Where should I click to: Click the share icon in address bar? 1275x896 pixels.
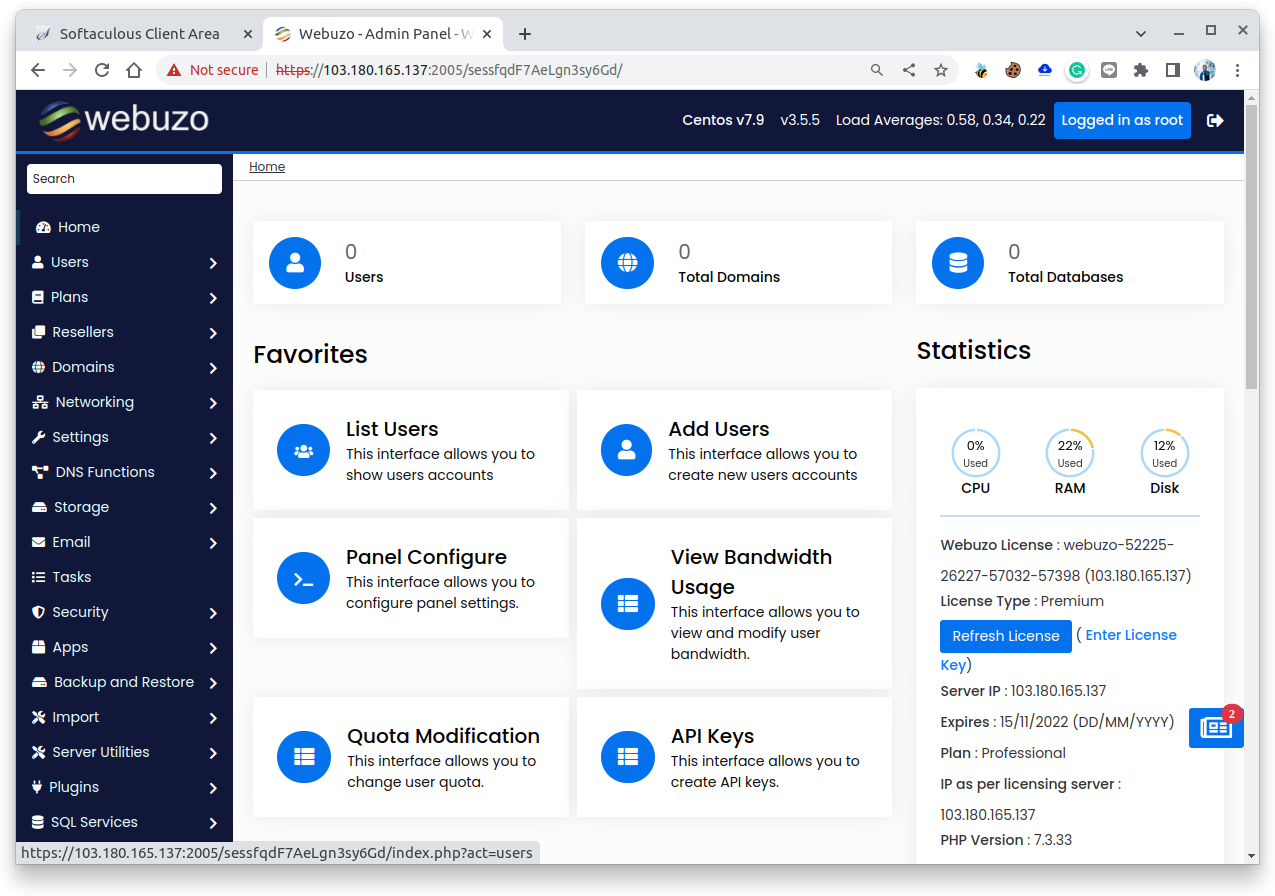click(909, 70)
